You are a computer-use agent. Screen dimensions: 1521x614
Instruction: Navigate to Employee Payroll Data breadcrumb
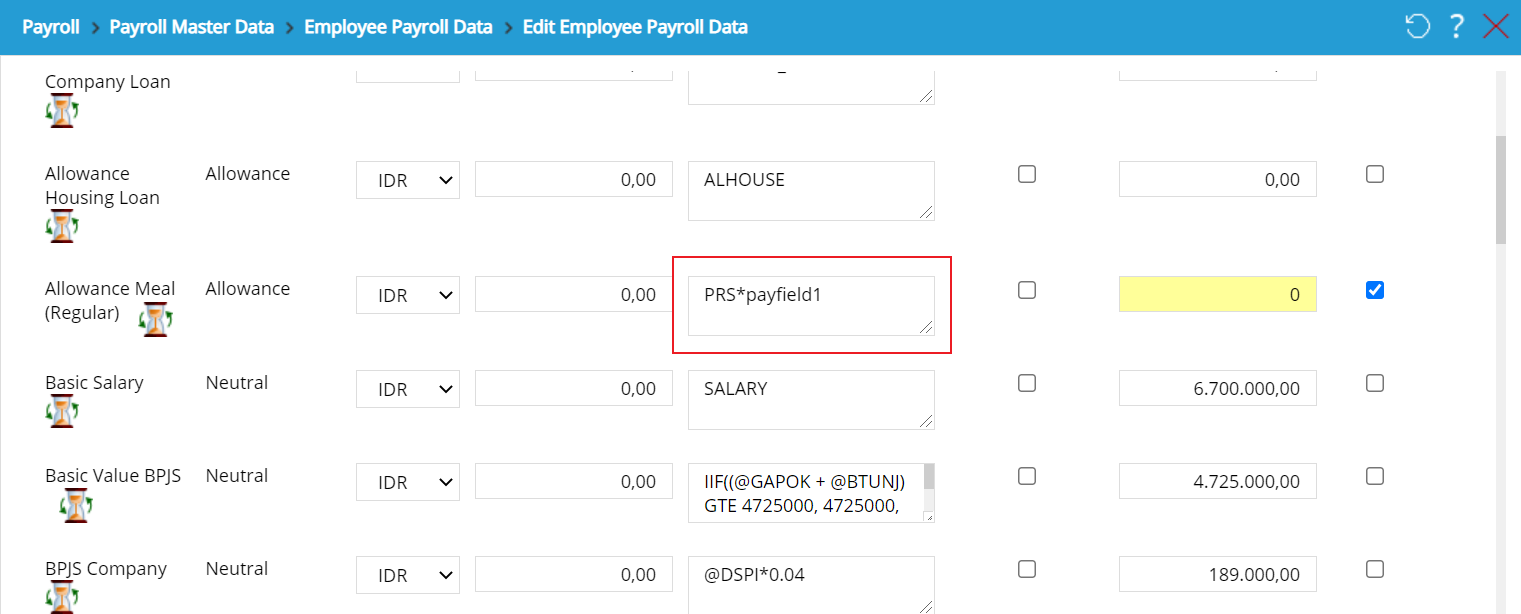(x=398, y=27)
